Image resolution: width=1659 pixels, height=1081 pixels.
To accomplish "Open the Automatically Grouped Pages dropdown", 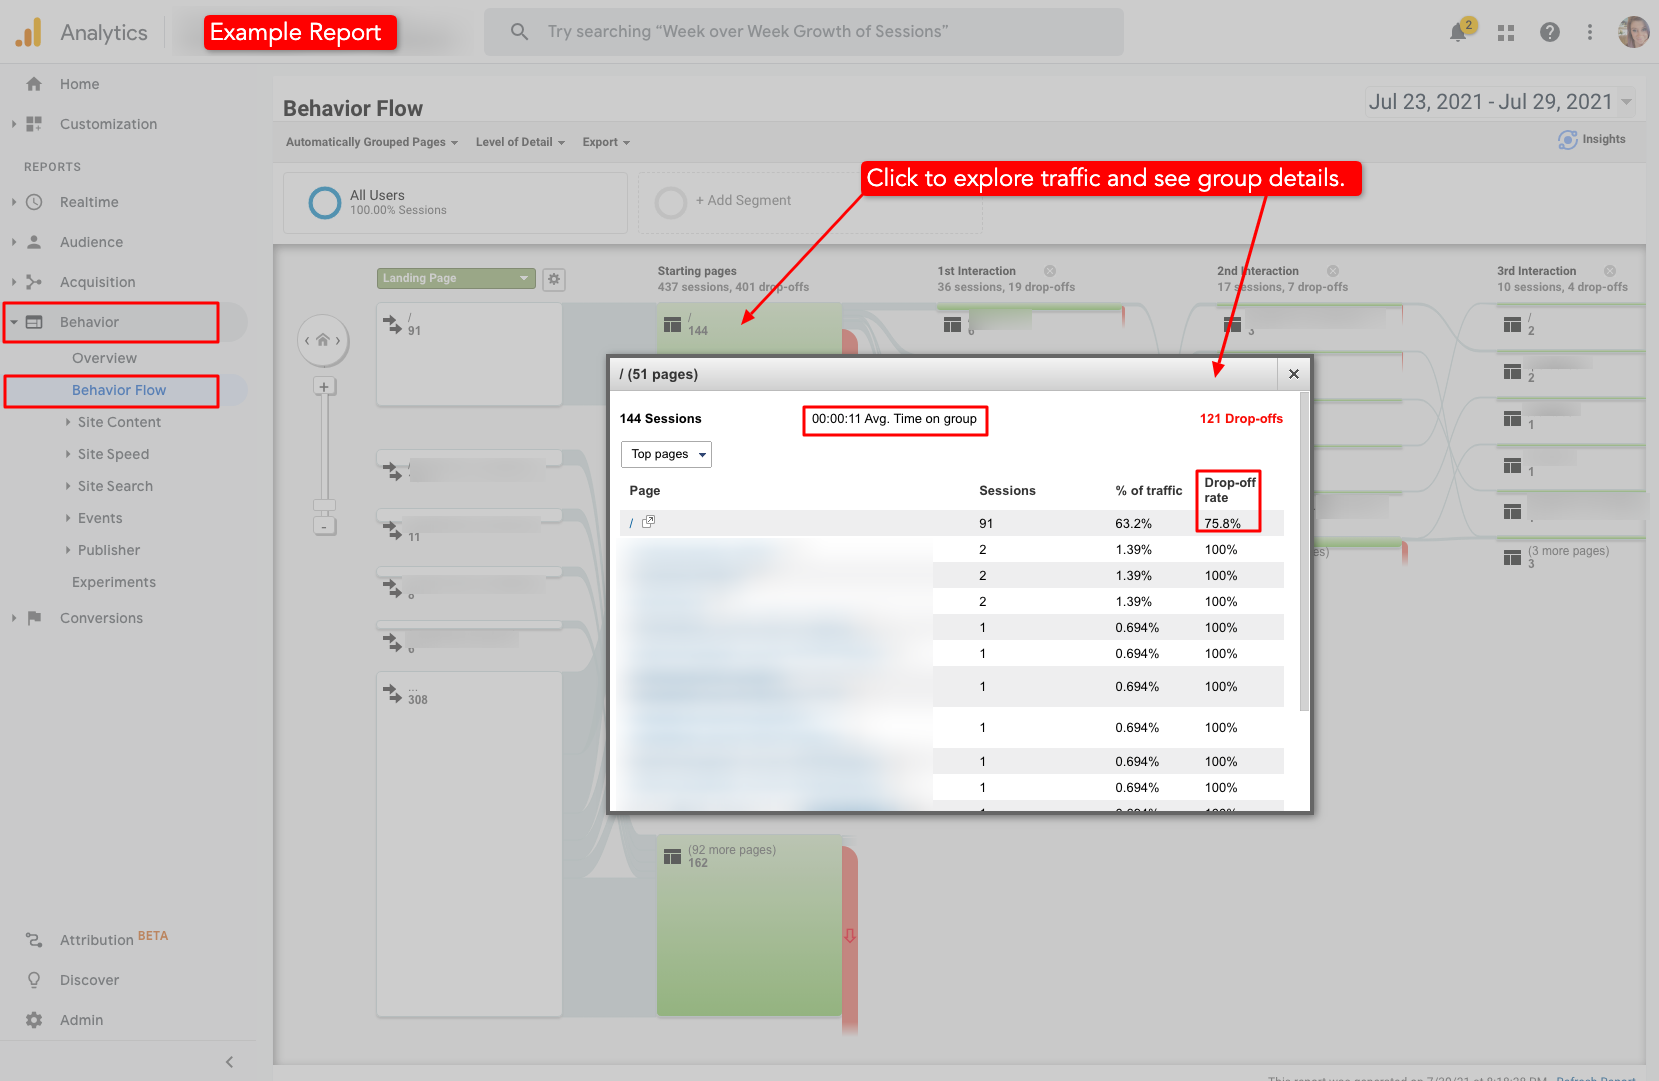I will pyautogui.click(x=369, y=141).
